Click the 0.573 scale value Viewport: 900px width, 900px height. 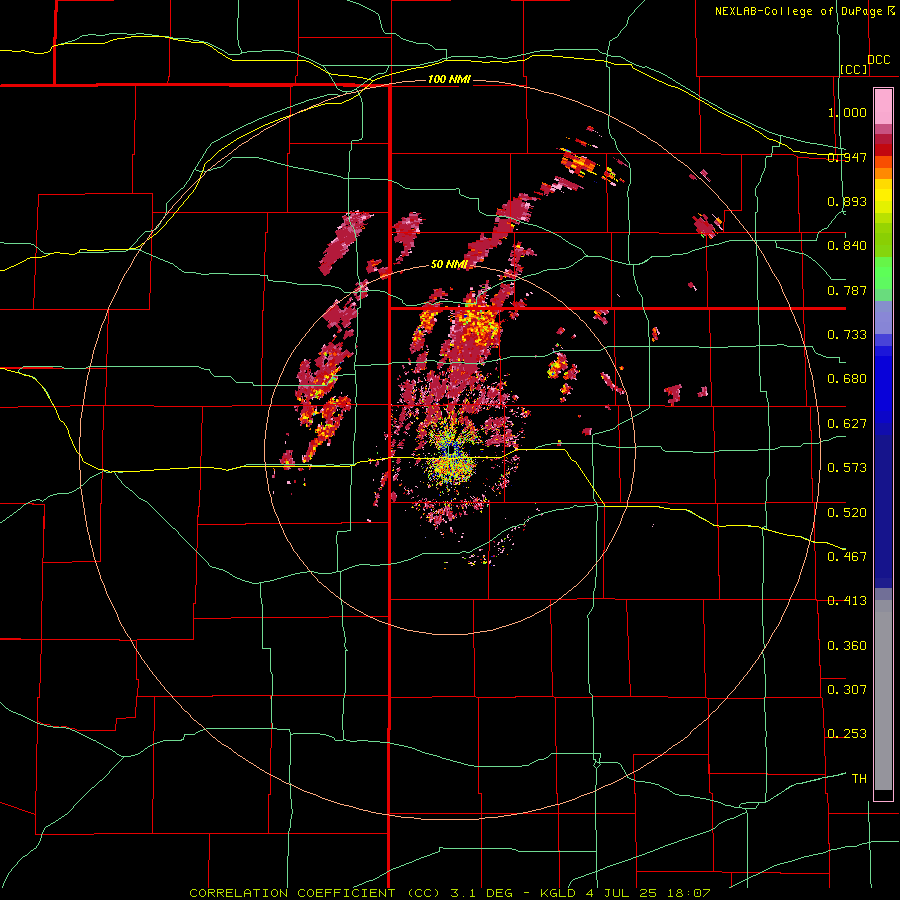click(x=847, y=468)
